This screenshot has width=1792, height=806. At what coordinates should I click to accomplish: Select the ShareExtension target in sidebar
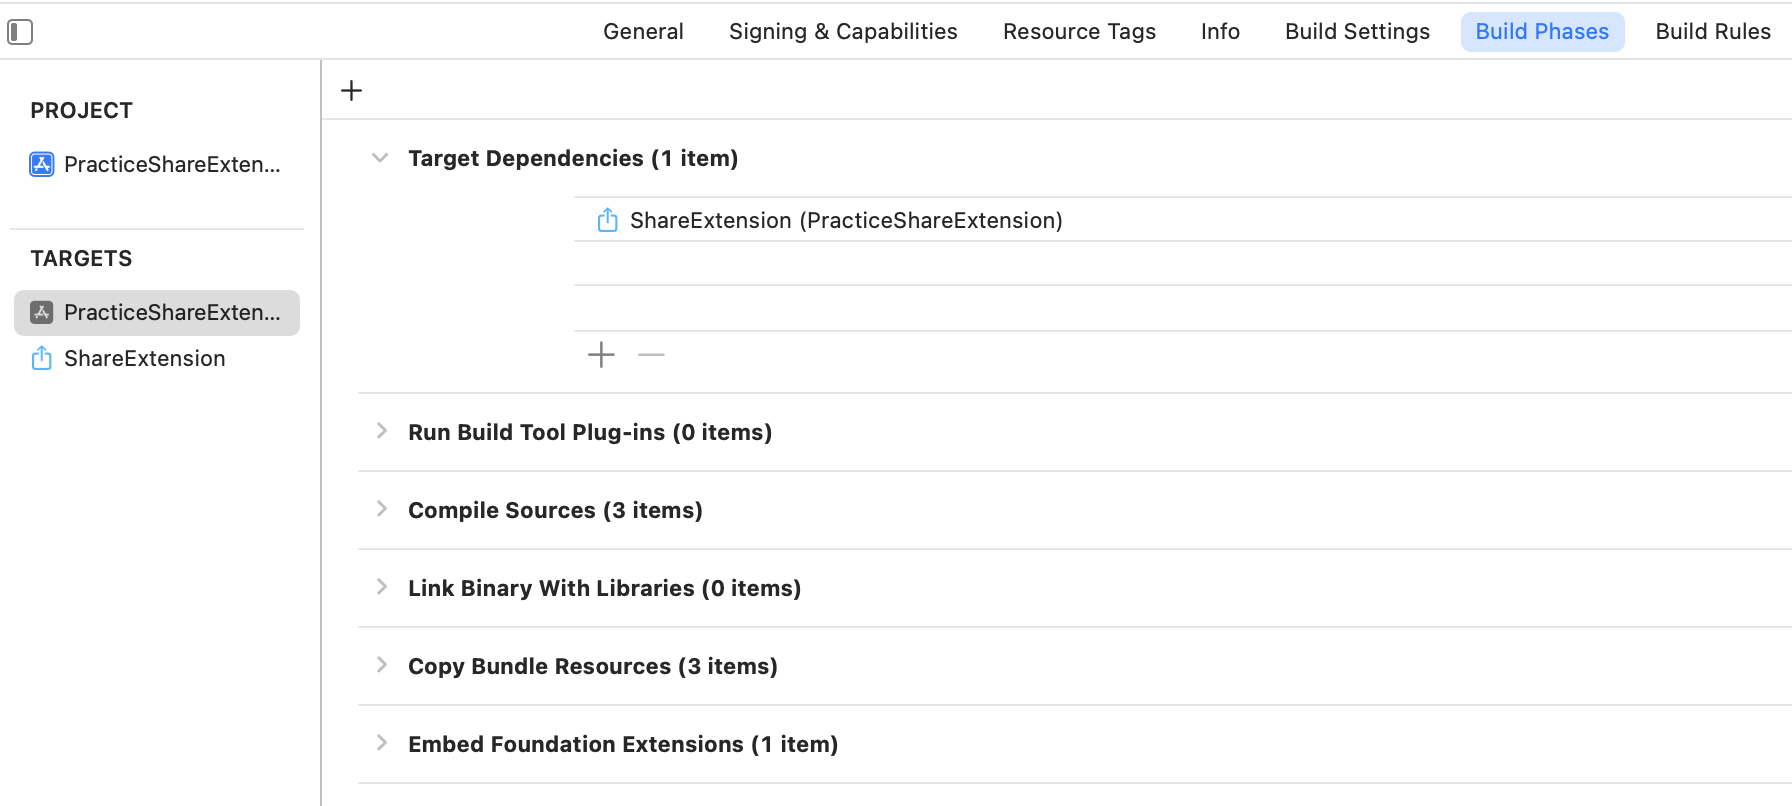pos(145,358)
